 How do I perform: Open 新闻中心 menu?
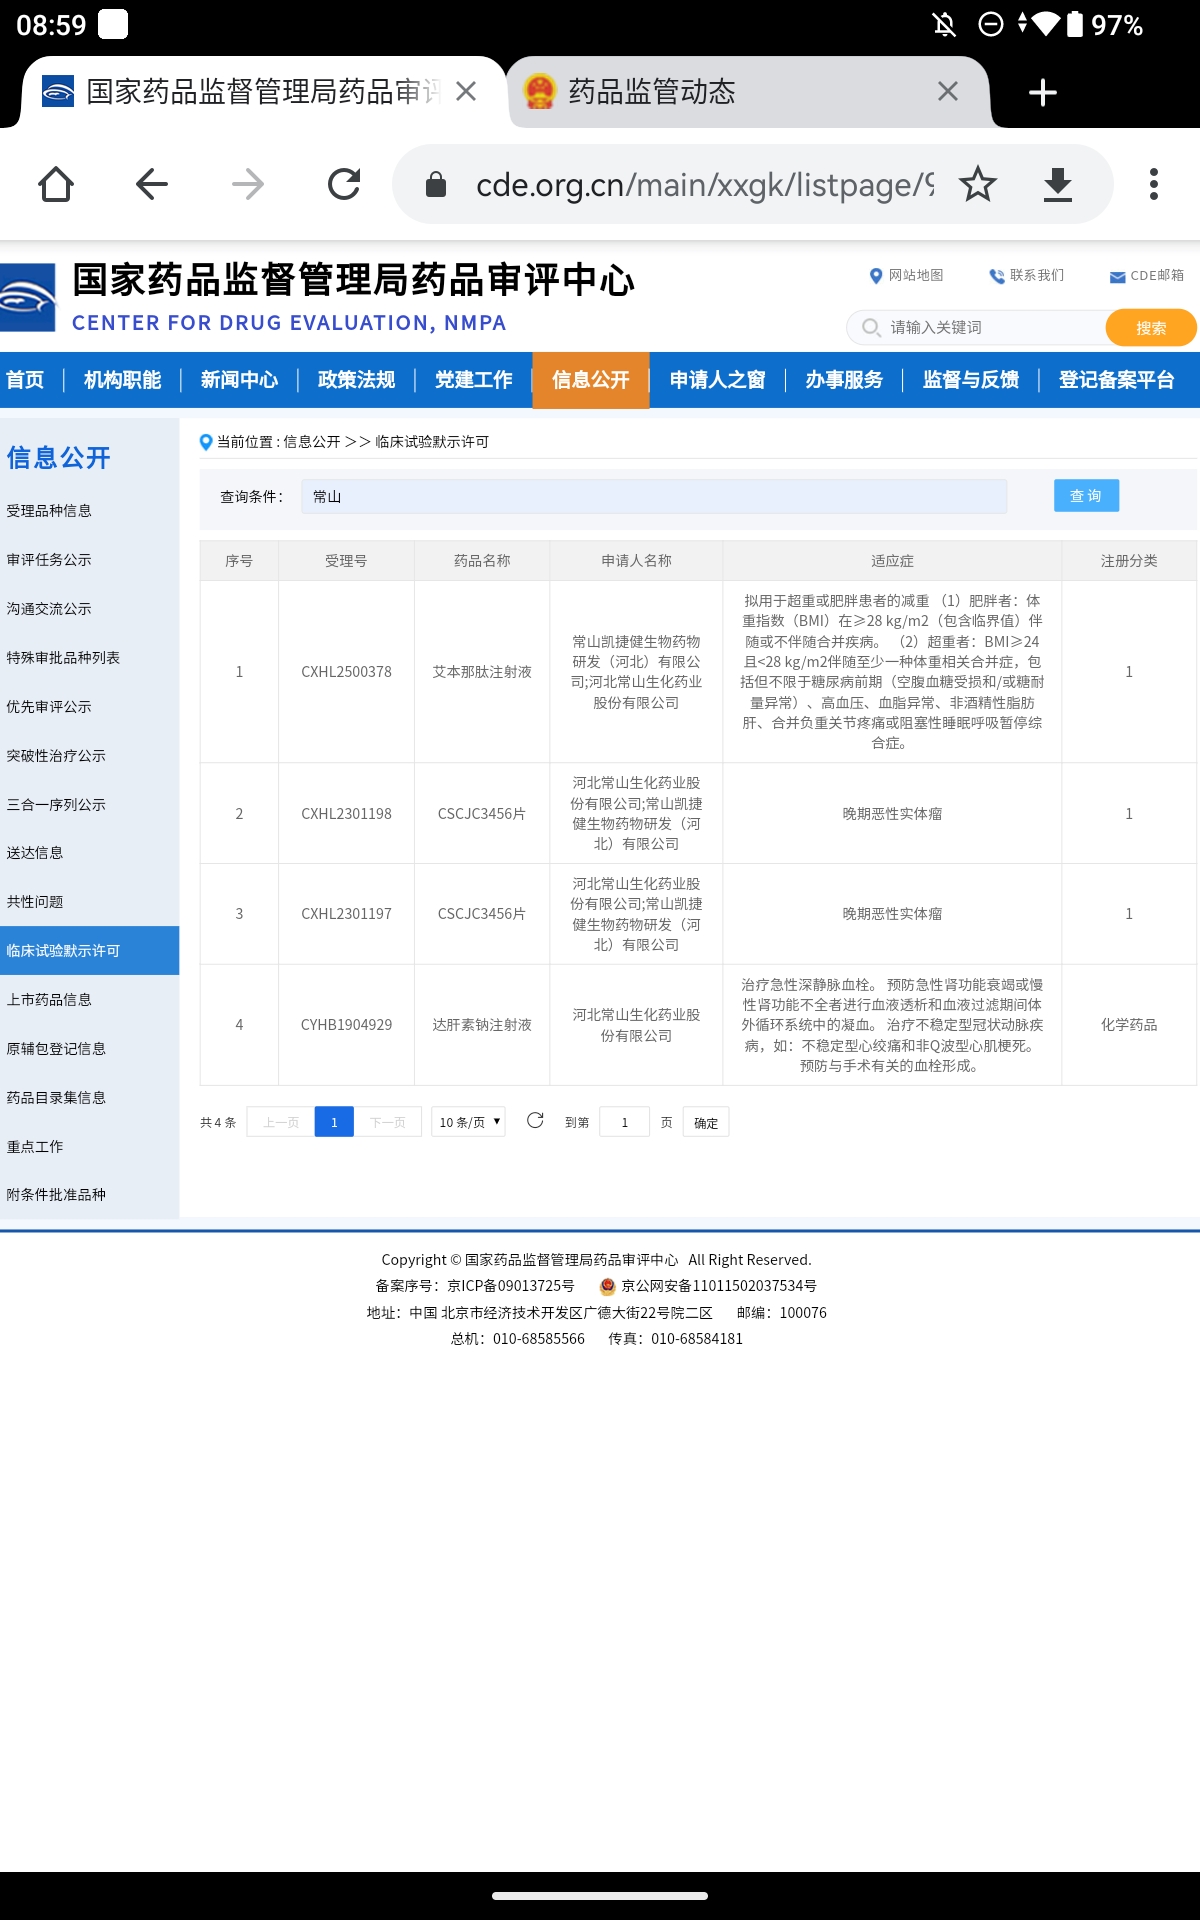click(239, 380)
